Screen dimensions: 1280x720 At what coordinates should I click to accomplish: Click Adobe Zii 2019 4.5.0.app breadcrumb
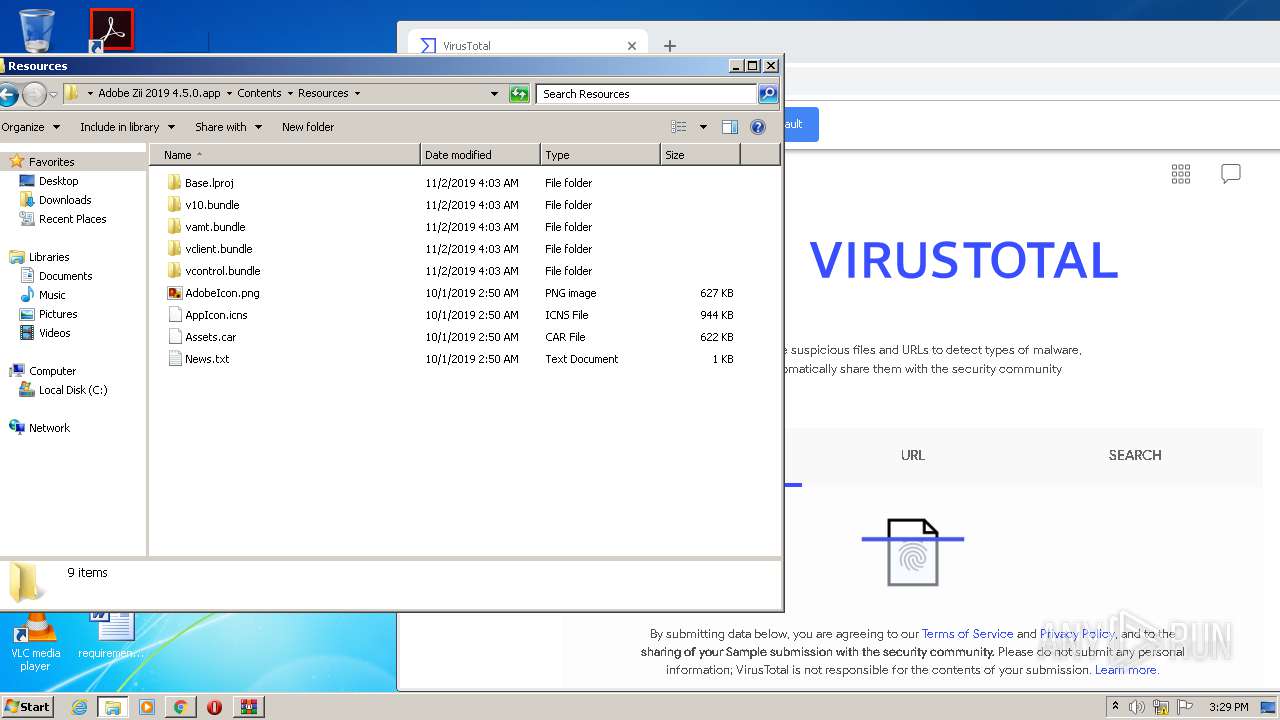(x=159, y=93)
